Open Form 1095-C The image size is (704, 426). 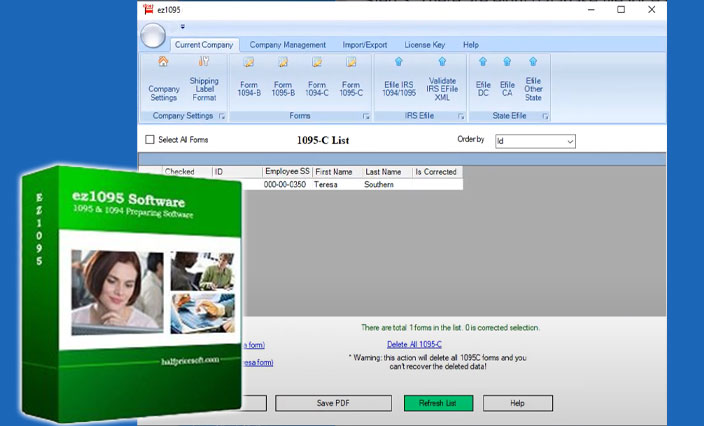[x=351, y=77]
